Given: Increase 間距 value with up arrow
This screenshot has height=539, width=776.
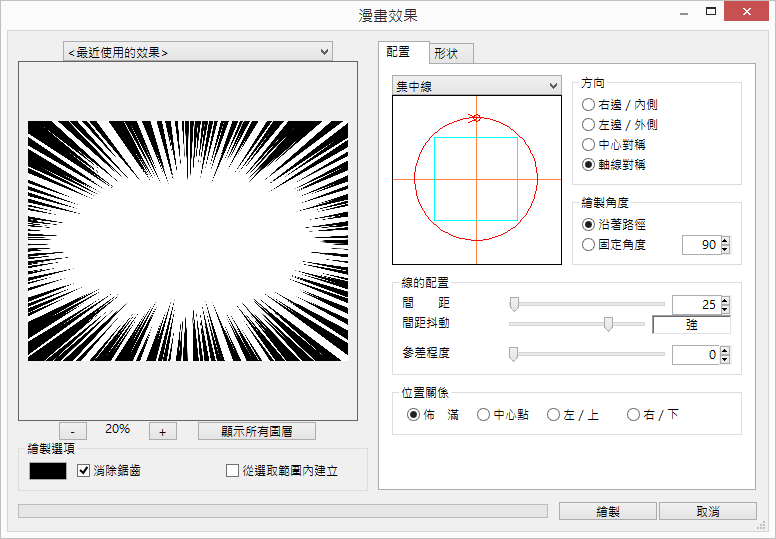Looking at the screenshot, I should pyautogui.click(x=725, y=300).
